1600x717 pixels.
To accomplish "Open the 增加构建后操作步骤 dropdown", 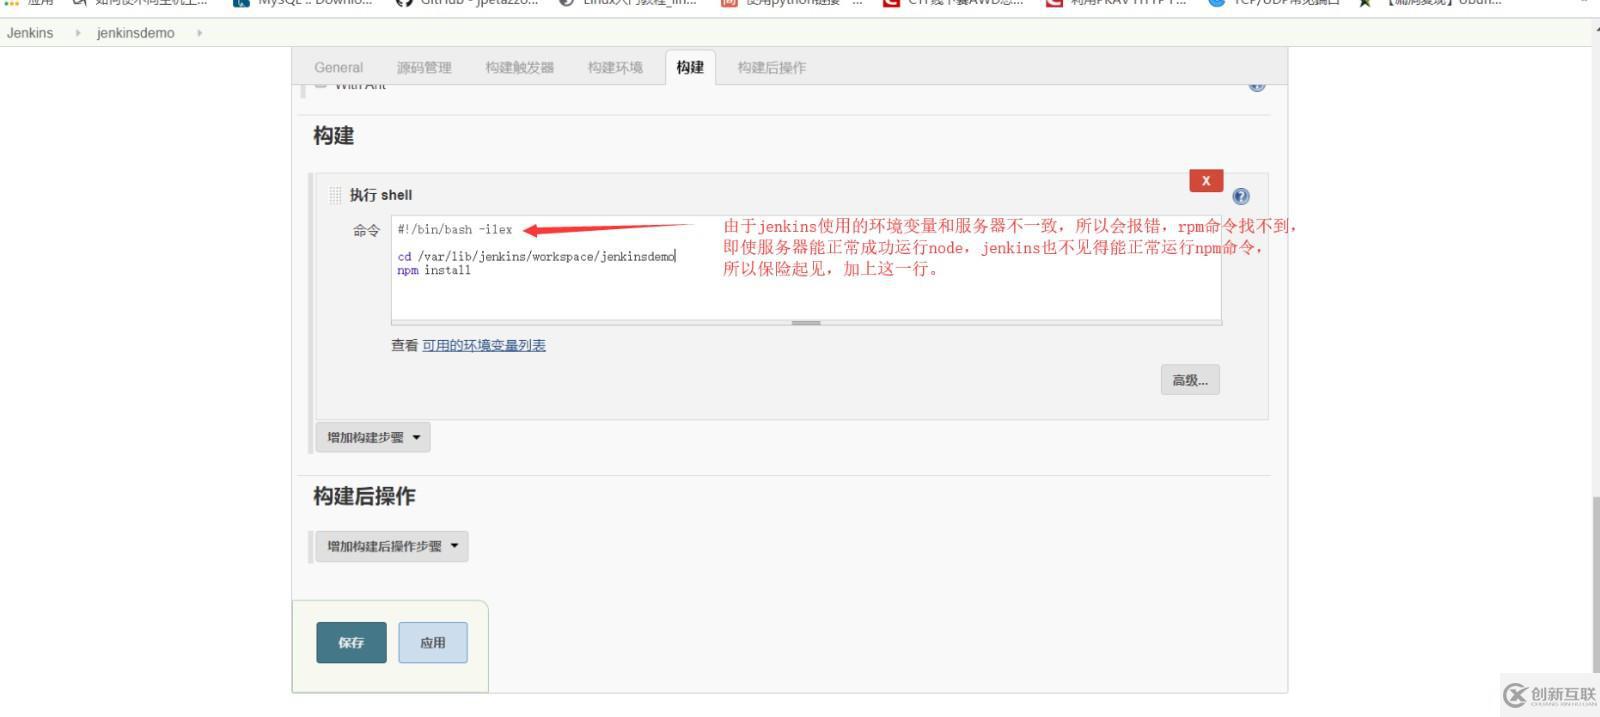I will pos(392,546).
